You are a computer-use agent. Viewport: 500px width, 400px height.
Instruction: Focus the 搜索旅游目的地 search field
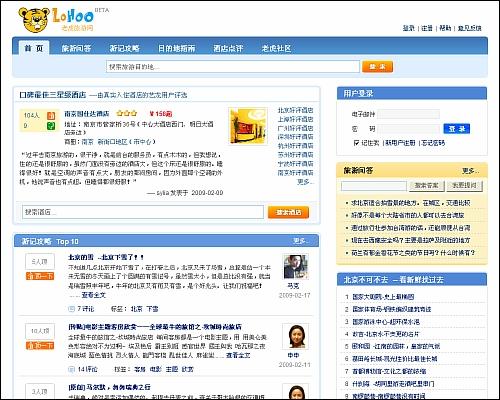coord(233,67)
